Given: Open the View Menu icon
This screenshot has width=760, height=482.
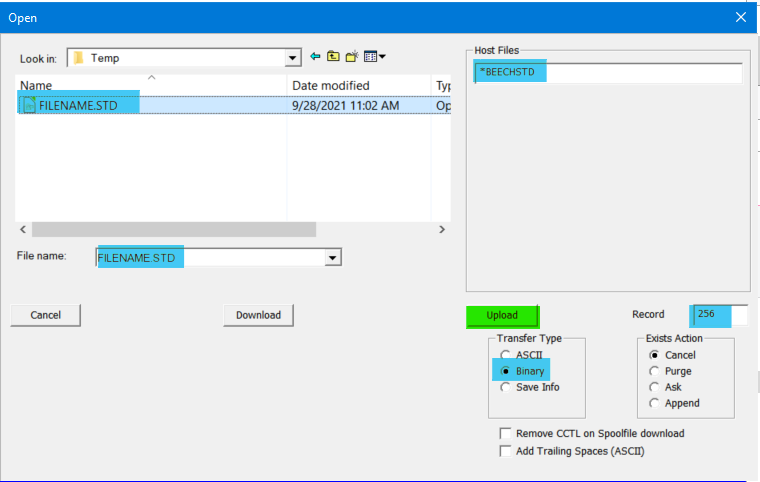Looking at the screenshot, I should click(375, 57).
